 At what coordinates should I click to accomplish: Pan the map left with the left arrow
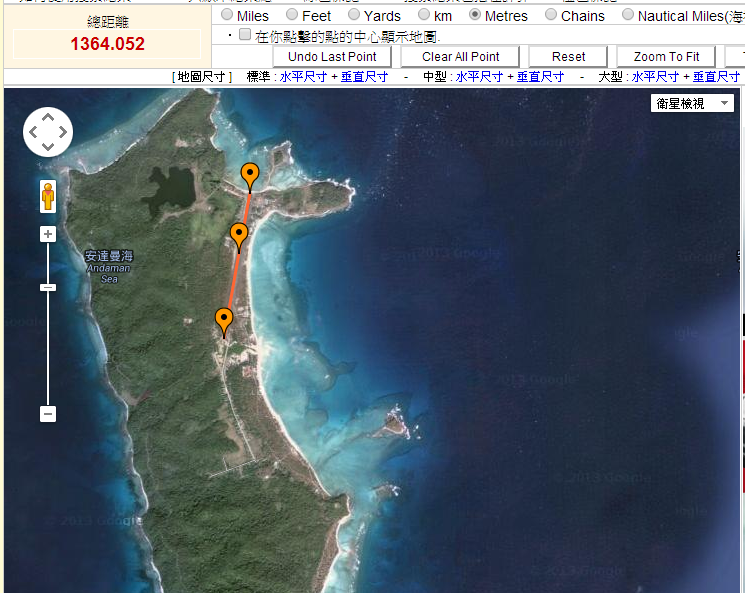pos(33,133)
